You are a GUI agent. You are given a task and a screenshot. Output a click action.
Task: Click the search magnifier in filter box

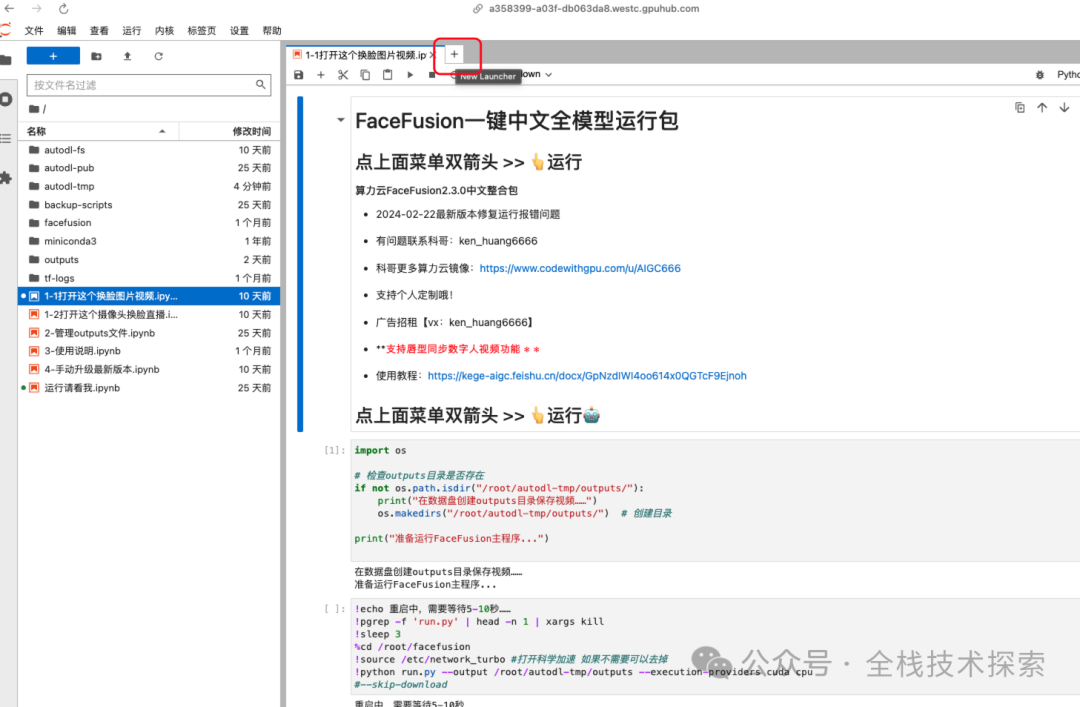point(260,84)
